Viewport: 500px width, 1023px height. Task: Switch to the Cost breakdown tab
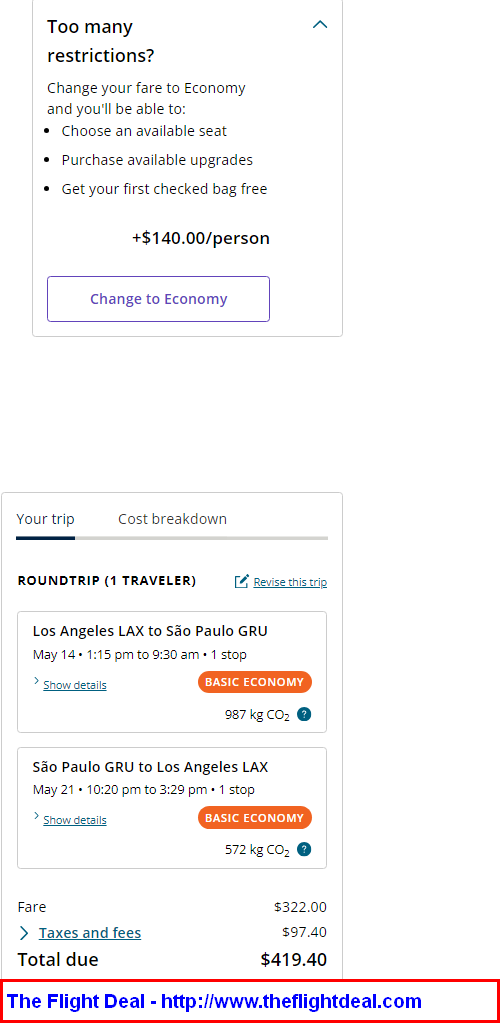click(172, 519)
